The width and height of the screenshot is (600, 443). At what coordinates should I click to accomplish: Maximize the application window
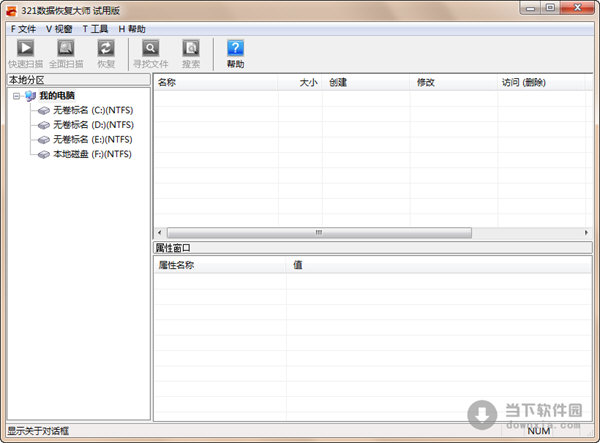tap(550, 8)
